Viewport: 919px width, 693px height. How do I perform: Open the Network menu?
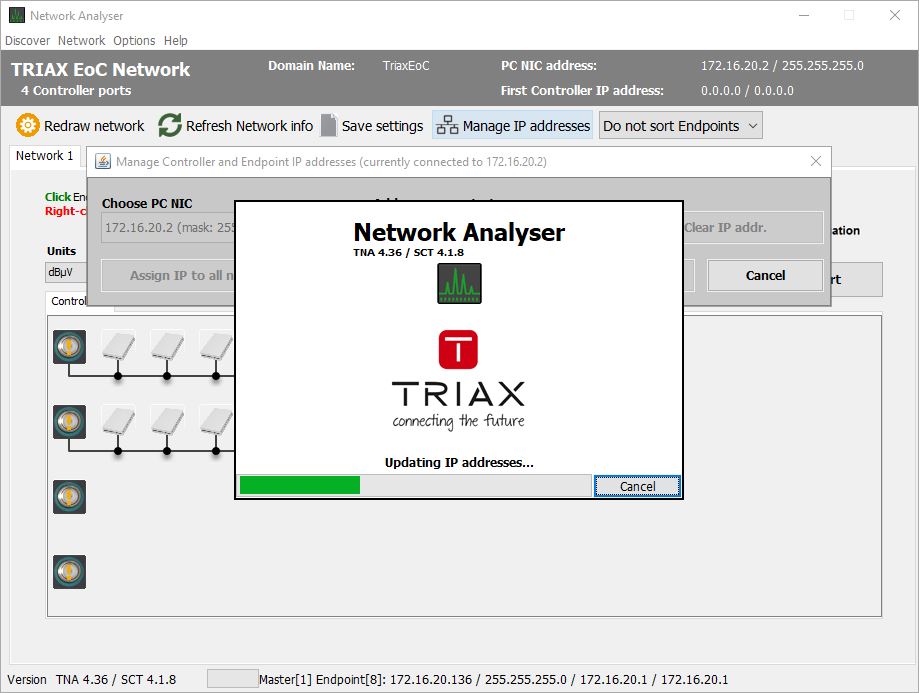(x=81, y=40)
